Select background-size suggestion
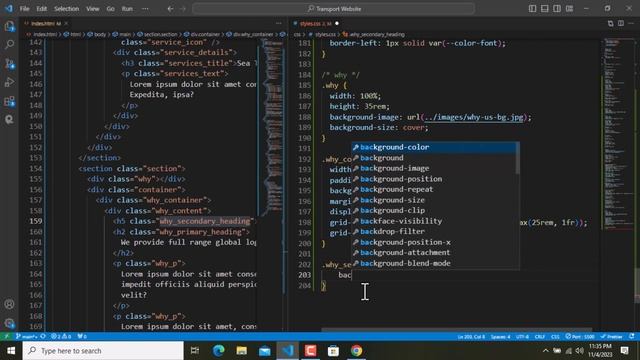This screenshot has height=360, width=640. click(433, 200)
